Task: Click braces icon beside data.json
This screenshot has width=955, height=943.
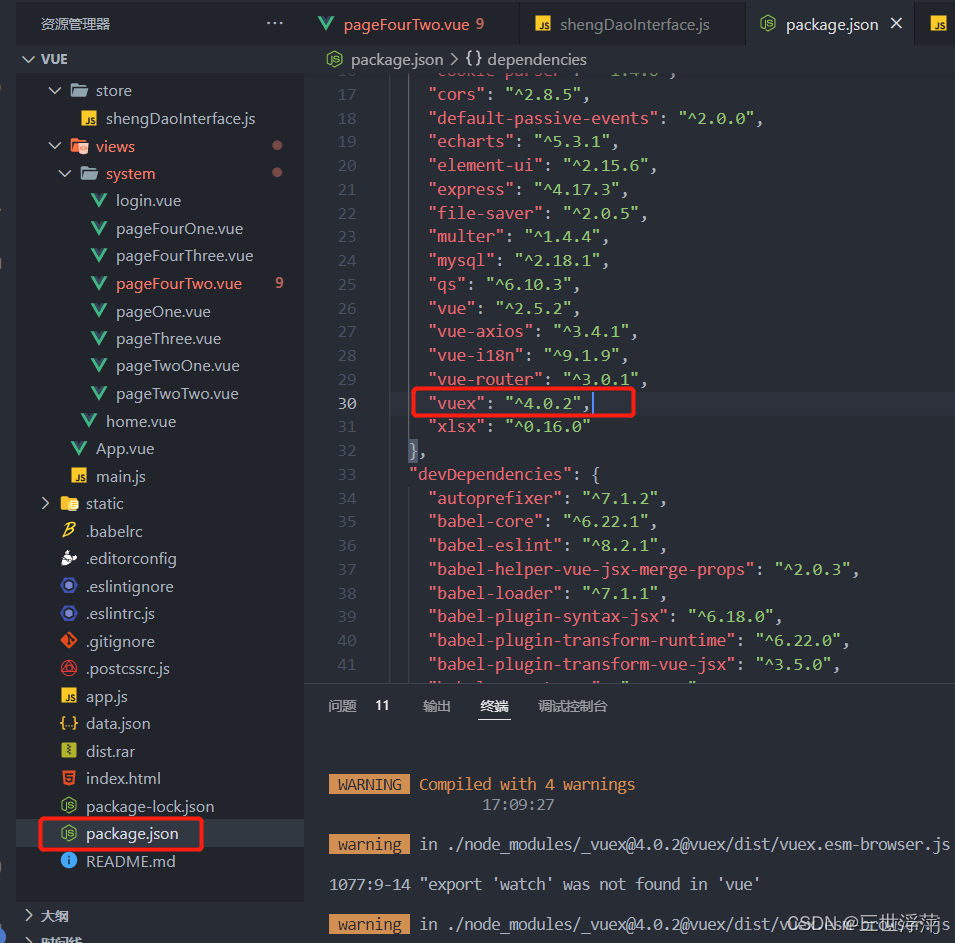Action: click(x=69, y=723)
